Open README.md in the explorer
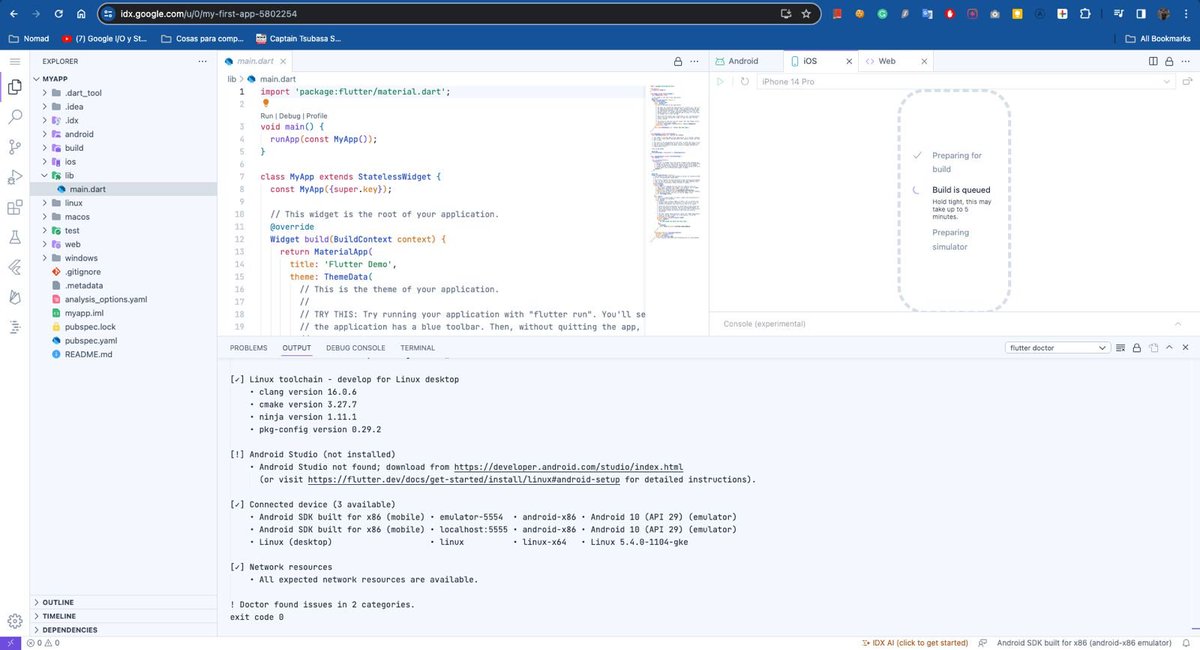The width and height of the screenshot is (1200, 650). pyautogui.click(x=88, y=354)
